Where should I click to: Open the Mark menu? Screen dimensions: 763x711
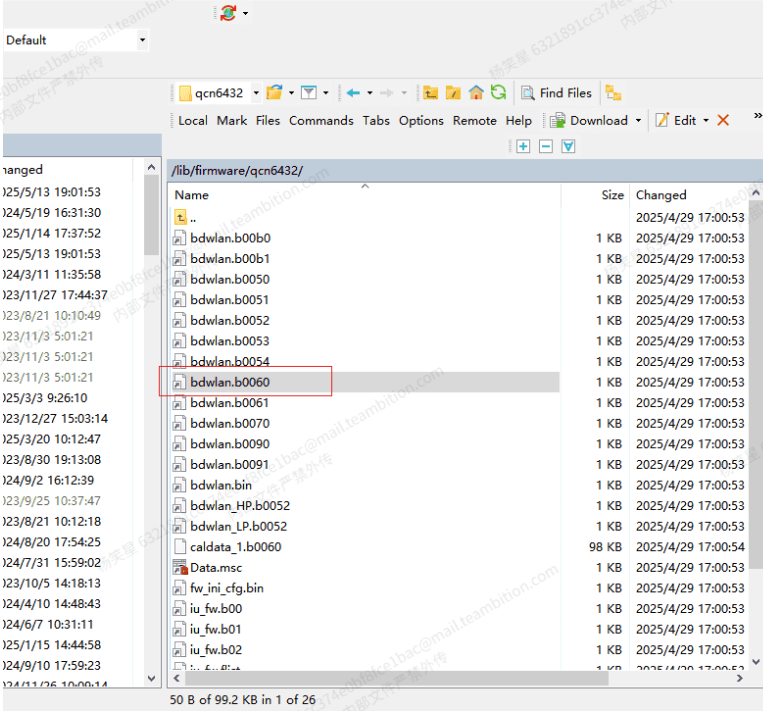click(232, 121)
